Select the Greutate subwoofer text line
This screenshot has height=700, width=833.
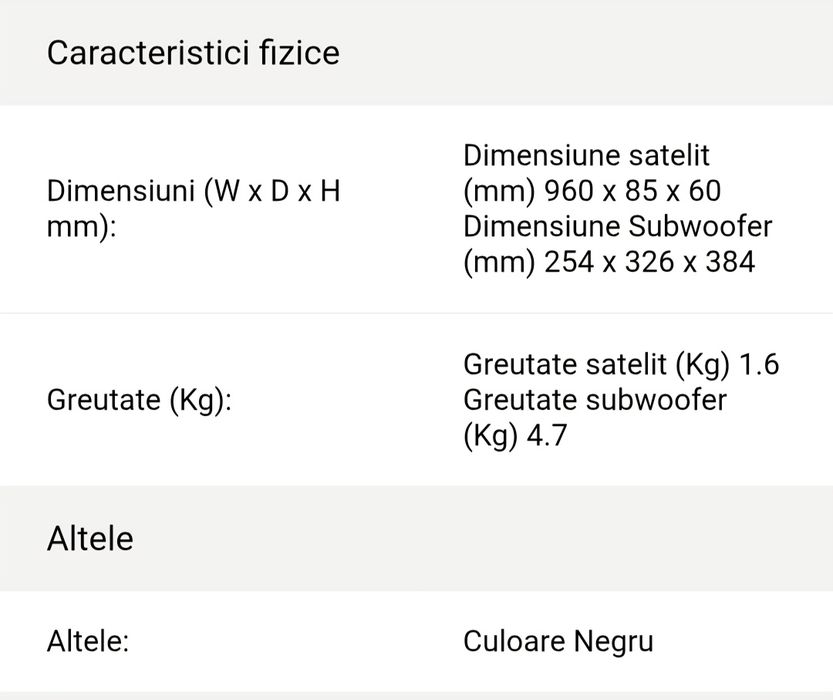pos(595,400)
